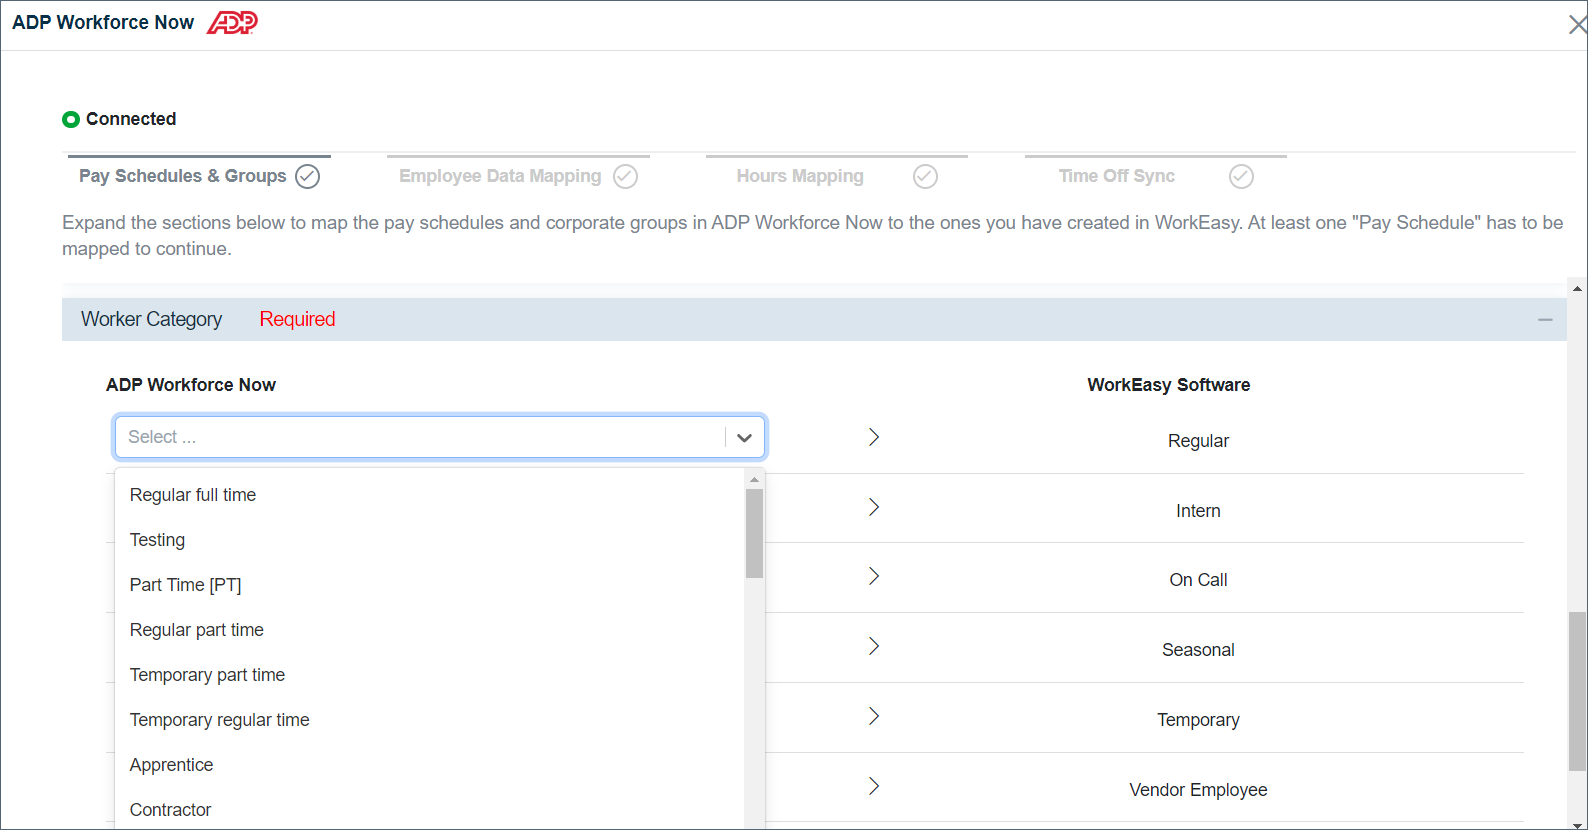The height and width of the screenshot is (830, 1588).
Task: Click the Intern WorkEasy category label
Action: [1198, 511]
